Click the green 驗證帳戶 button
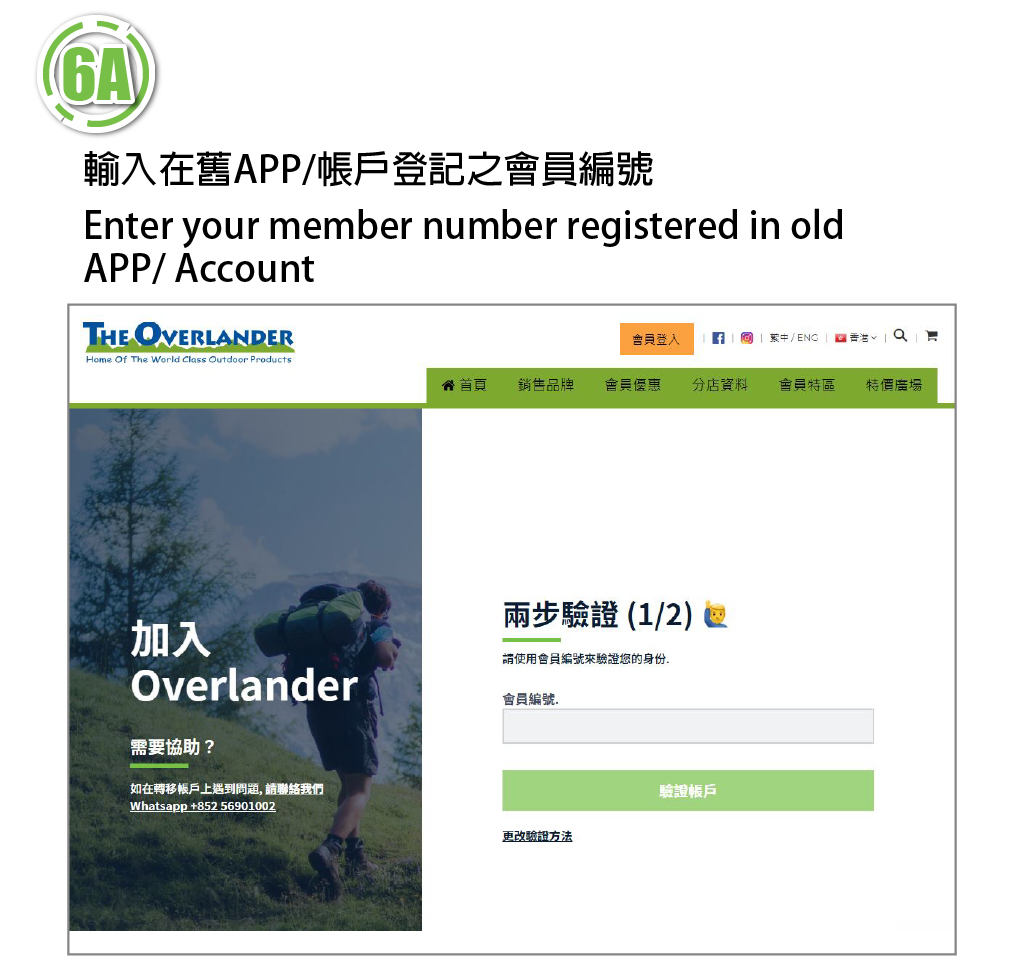 click(x=688, y=791)
